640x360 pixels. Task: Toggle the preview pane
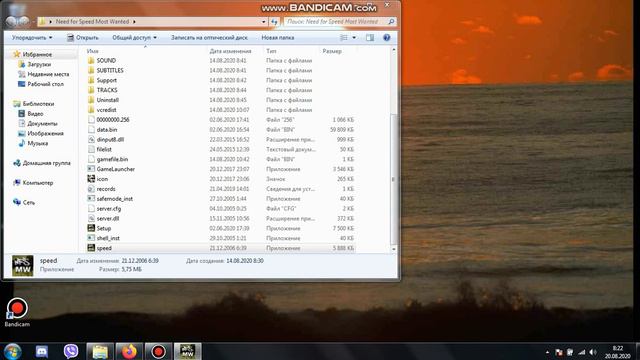[x=370, y=38]
